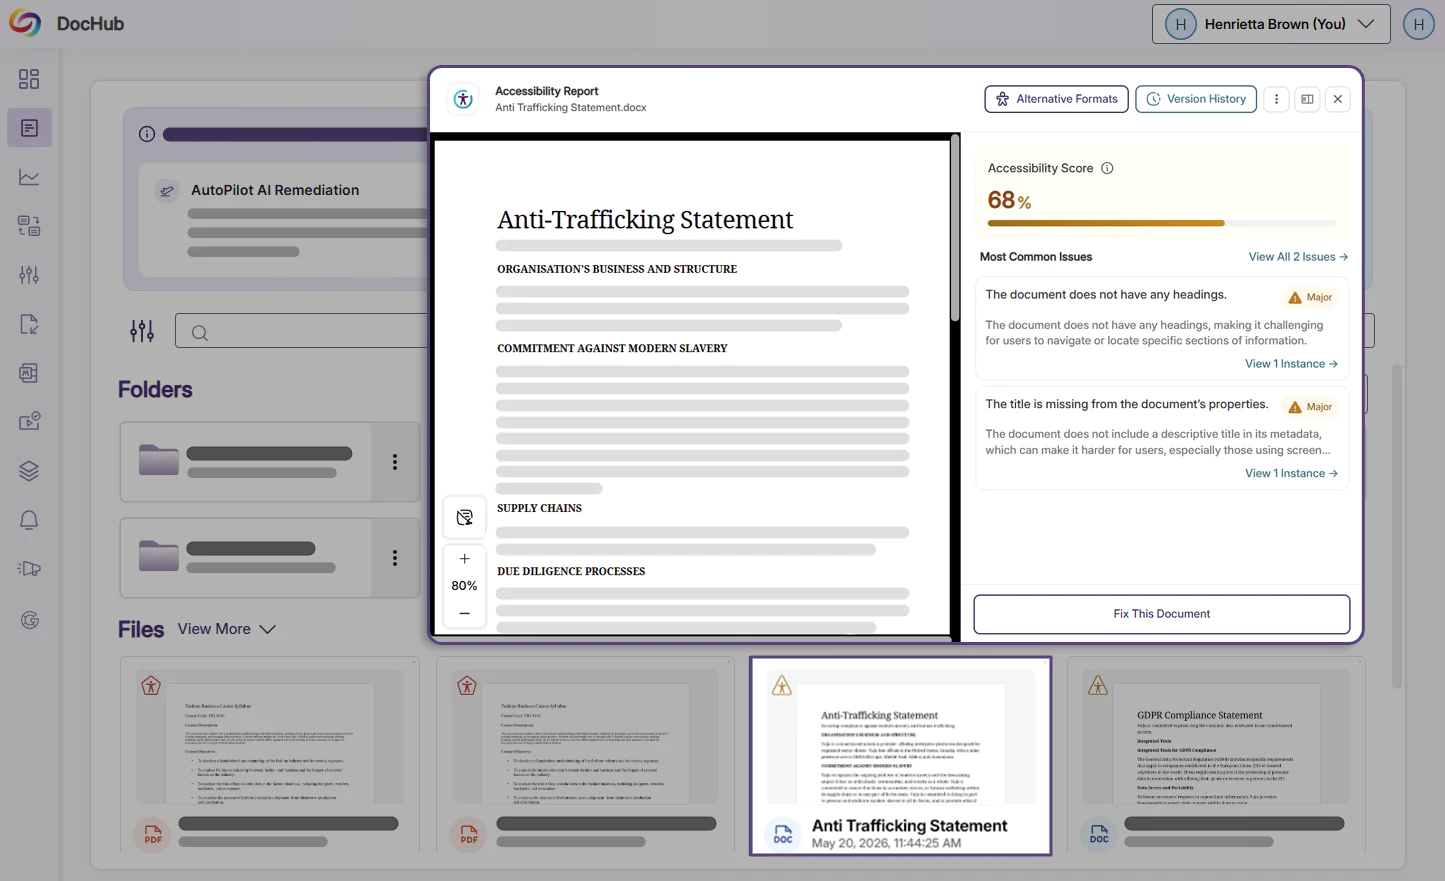Zoom out the document preview

point(465,613)
